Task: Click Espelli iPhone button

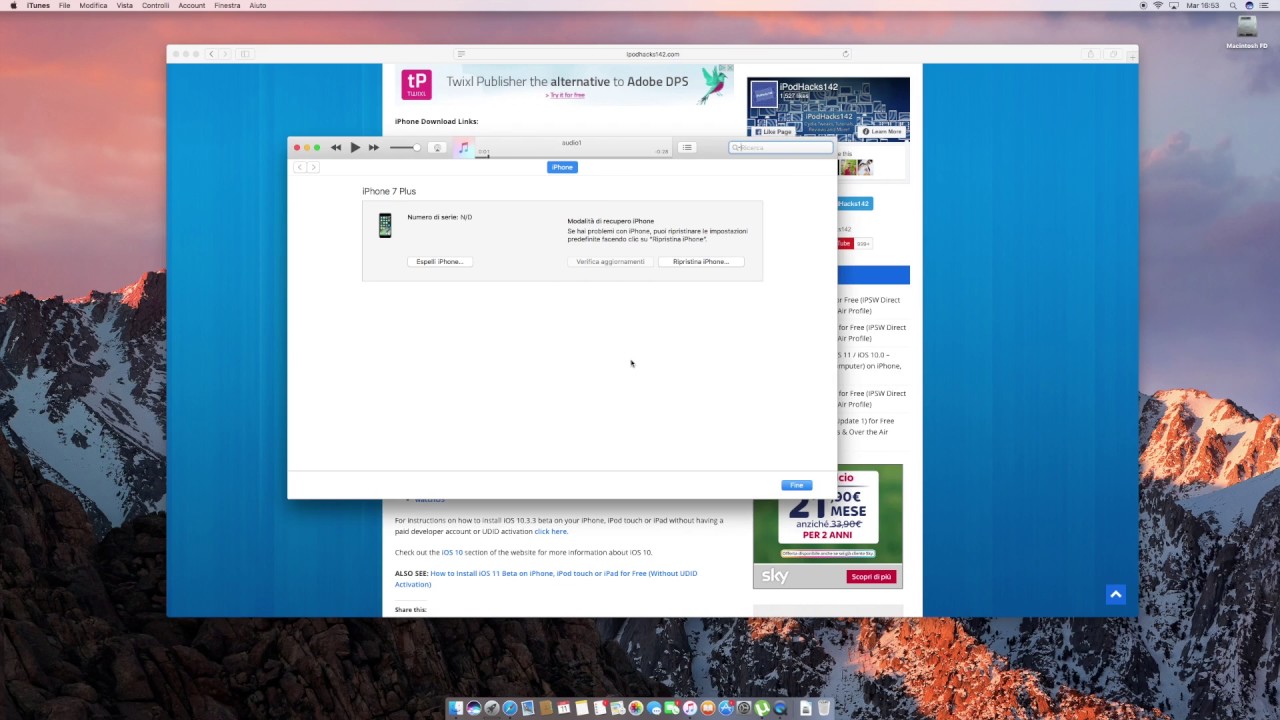Action: pos(440,262)
